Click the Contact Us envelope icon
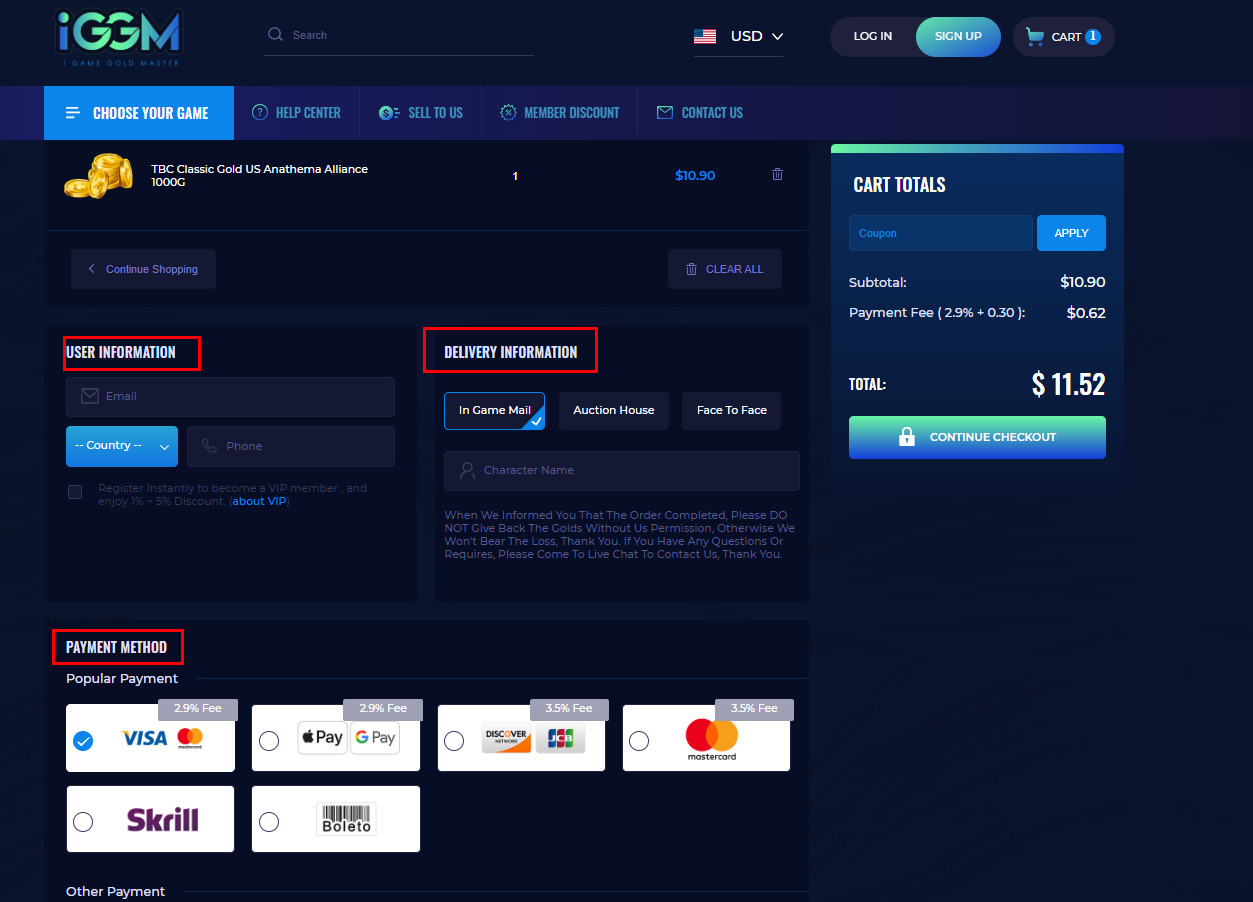 point(665,113)
